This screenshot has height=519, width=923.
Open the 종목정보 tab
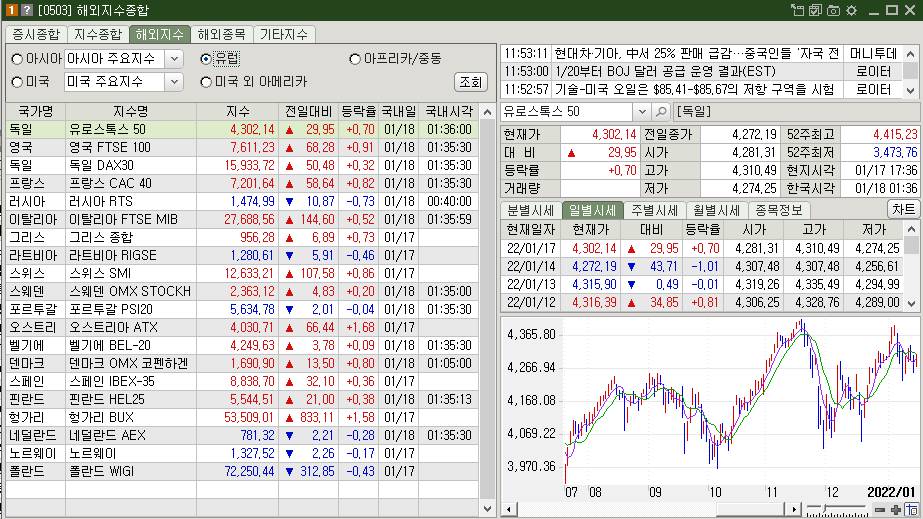click(778, 210)
